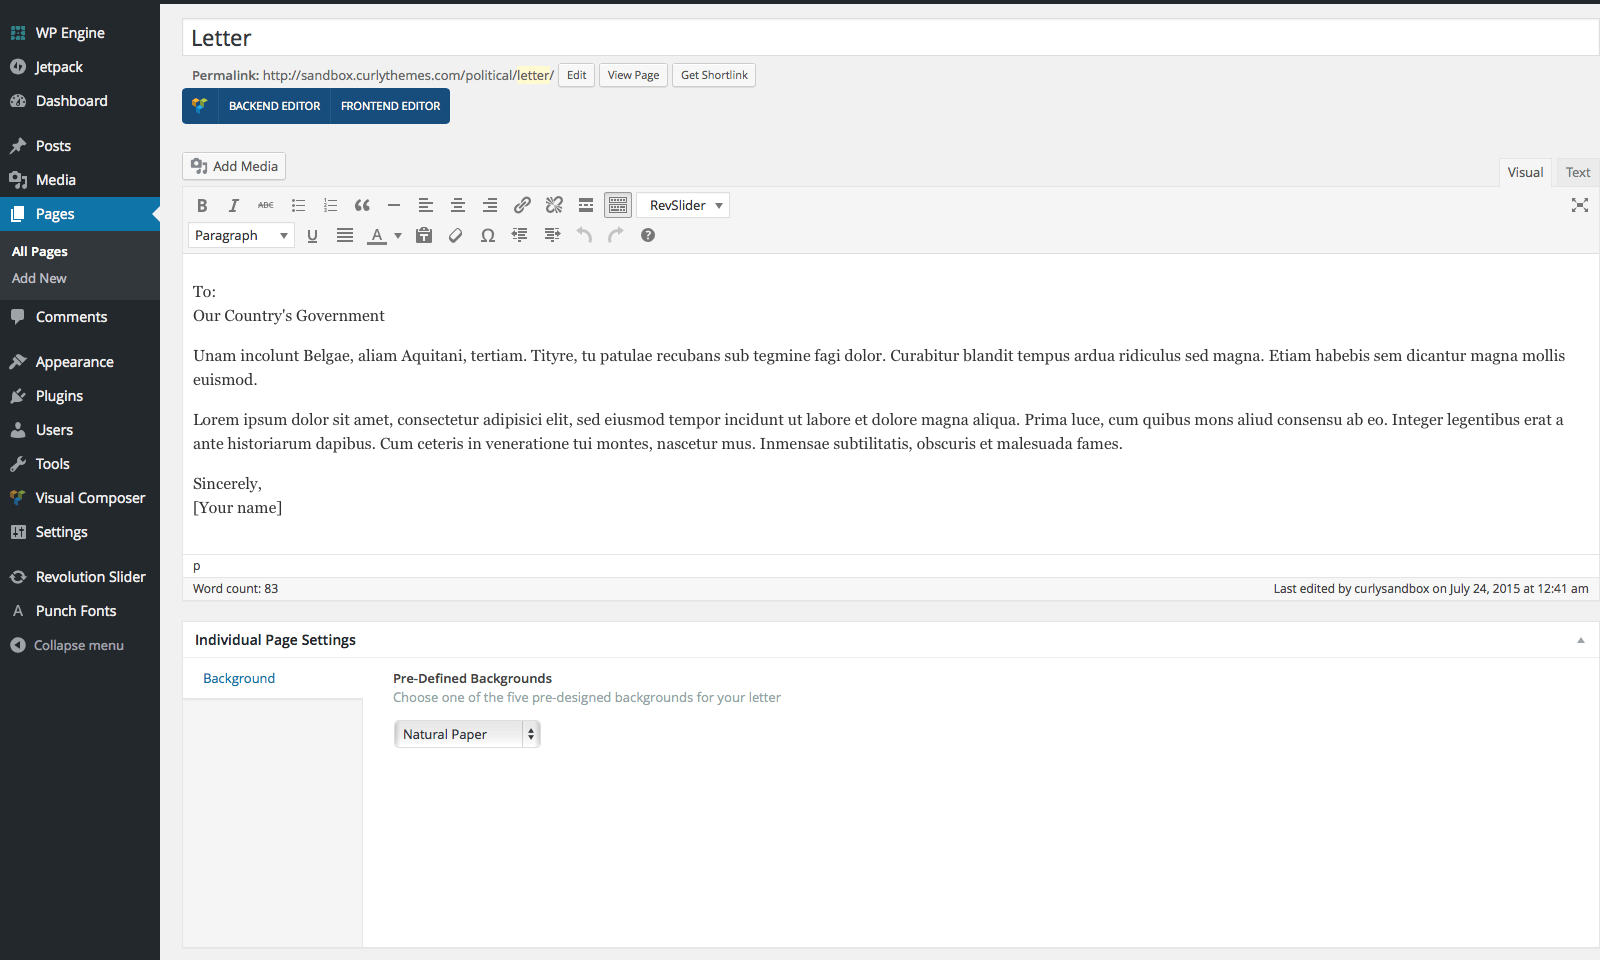Apply the text color
This screenshot has height=960, width=1600.
click(377, 235)
